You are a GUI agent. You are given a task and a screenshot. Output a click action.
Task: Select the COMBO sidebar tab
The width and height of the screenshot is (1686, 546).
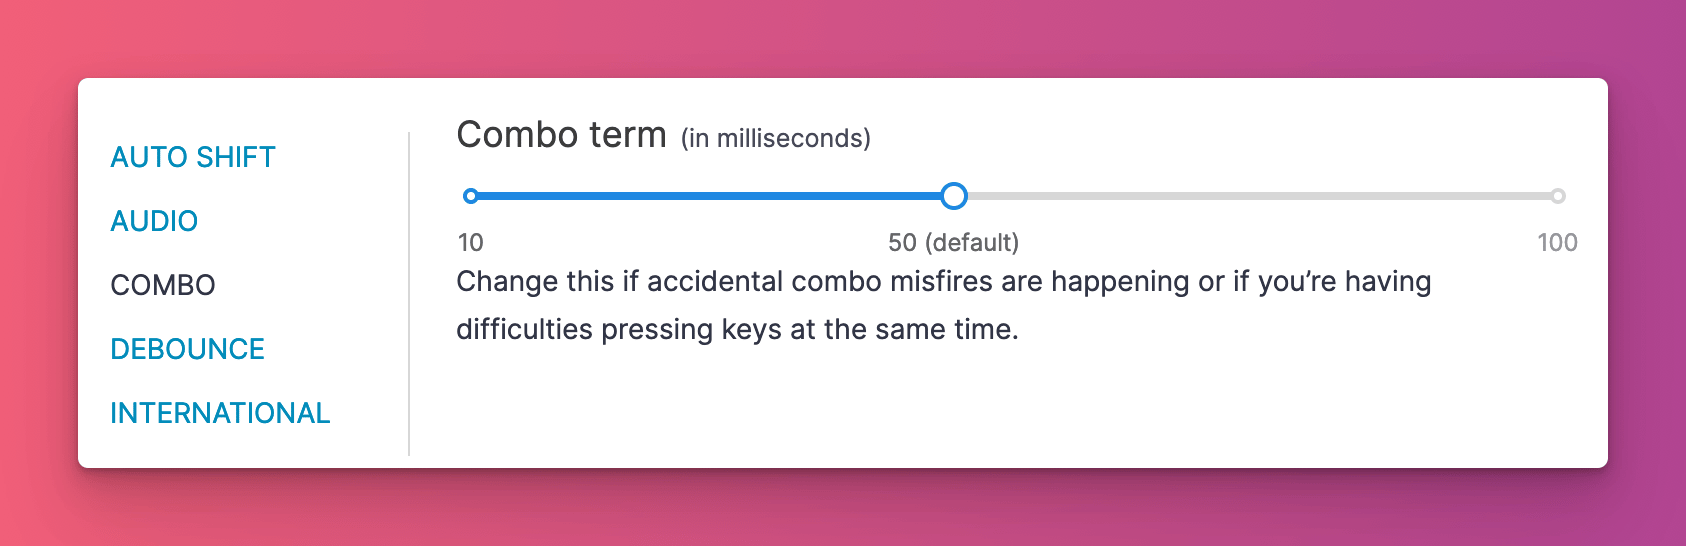[163, 285]
